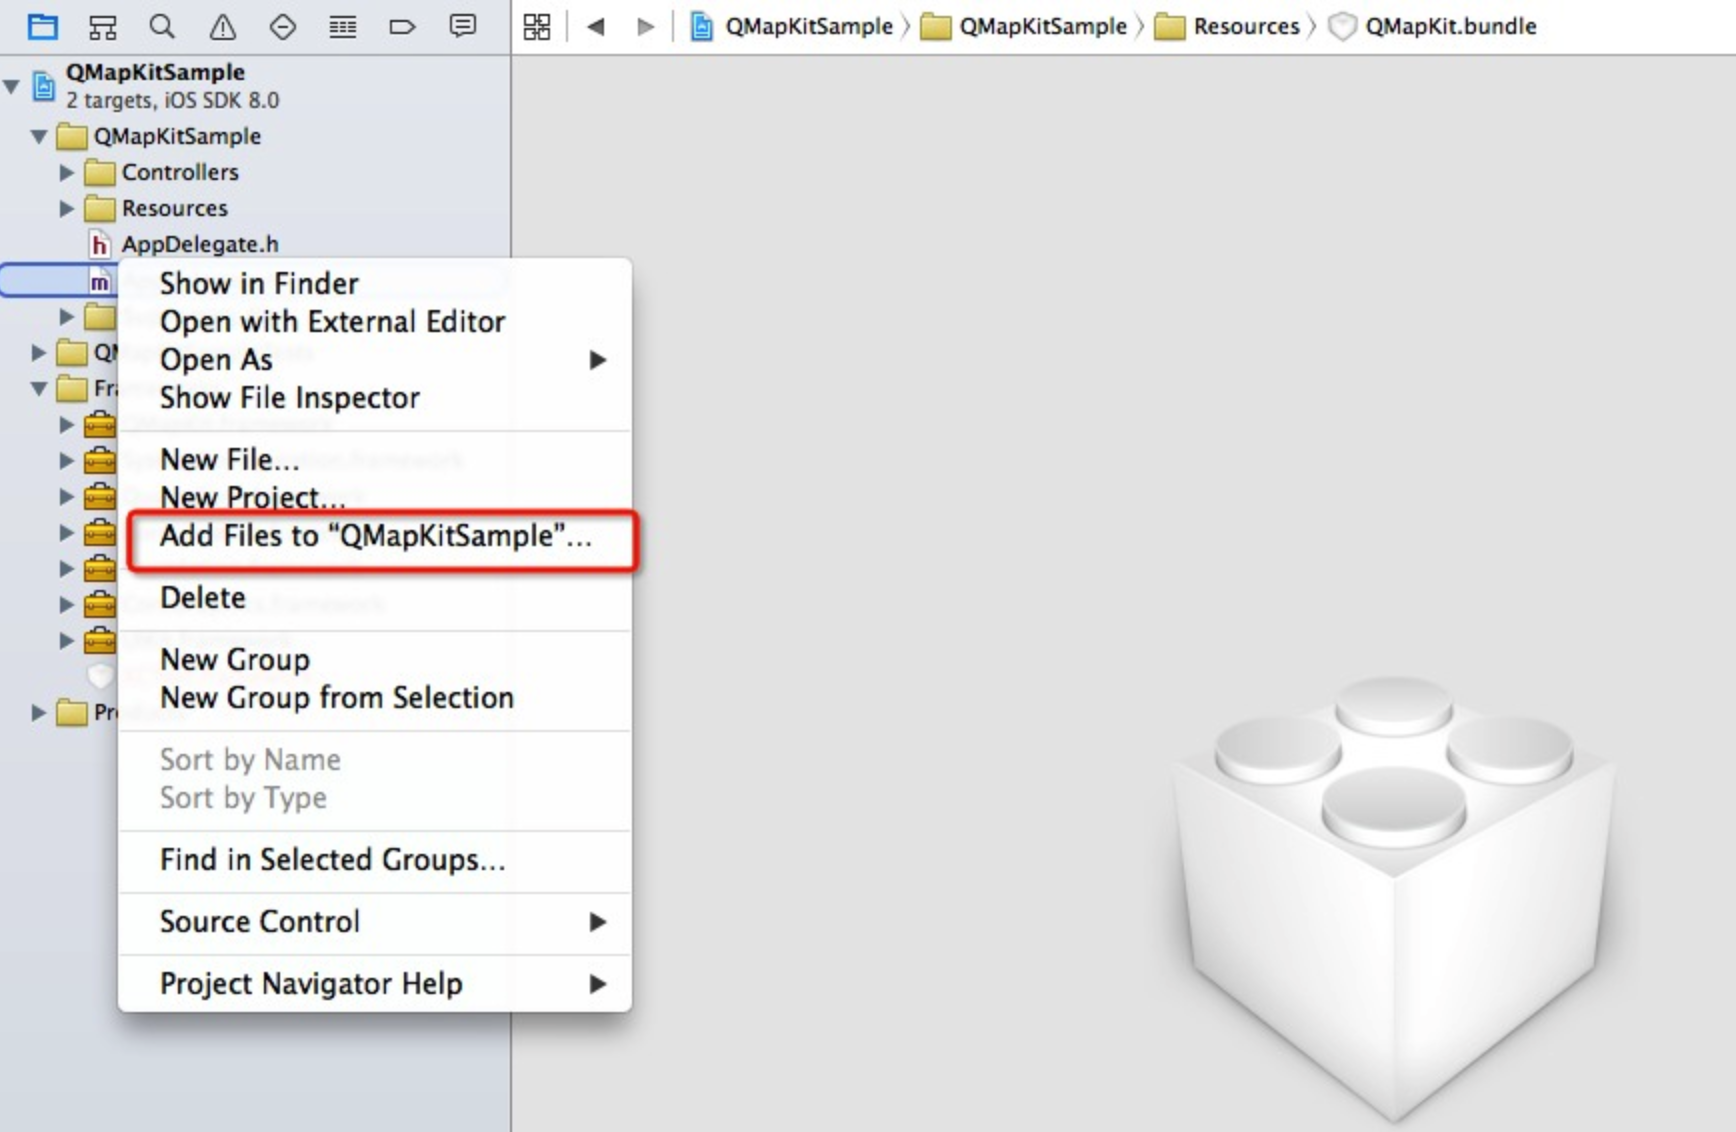Expand the Products group triangle
Screen dimensions: 1736x1132
point(38,712)
